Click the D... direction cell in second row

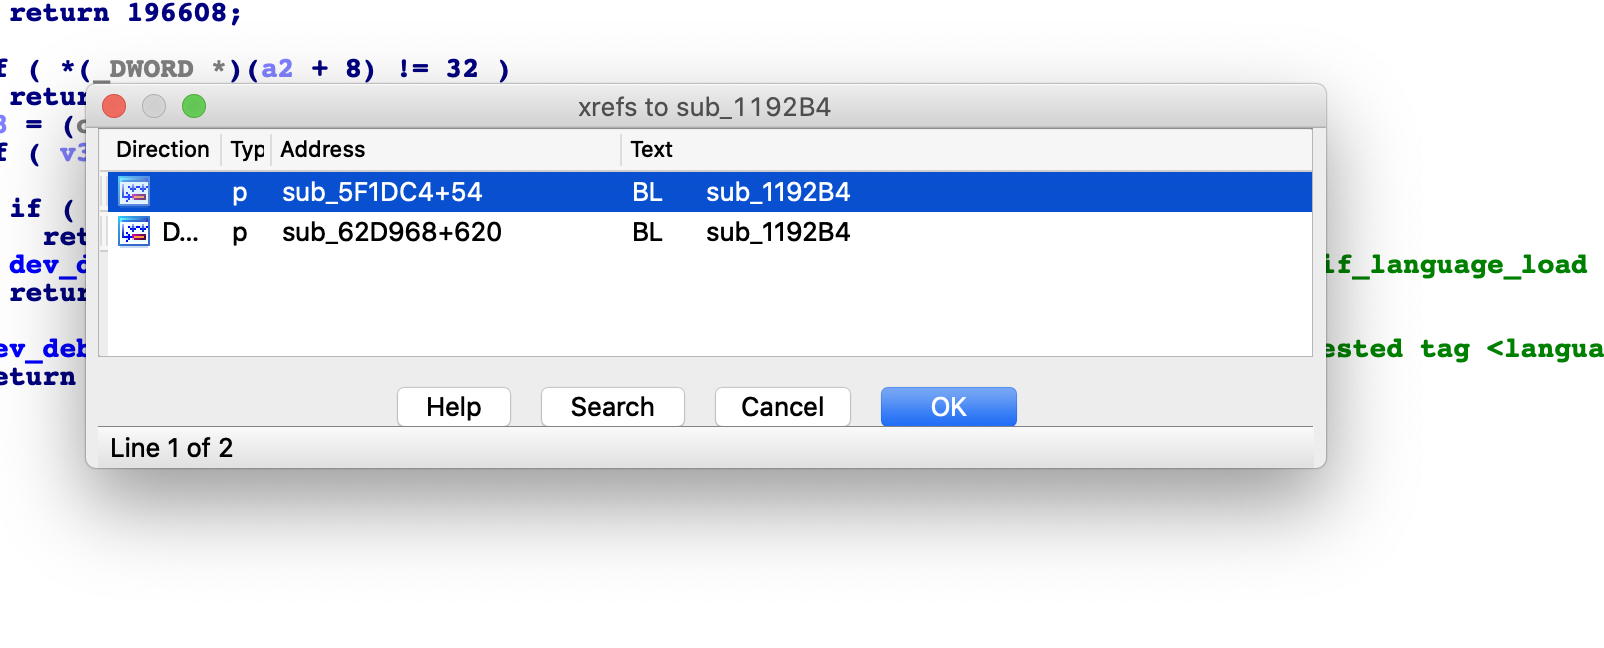point(181,232)
